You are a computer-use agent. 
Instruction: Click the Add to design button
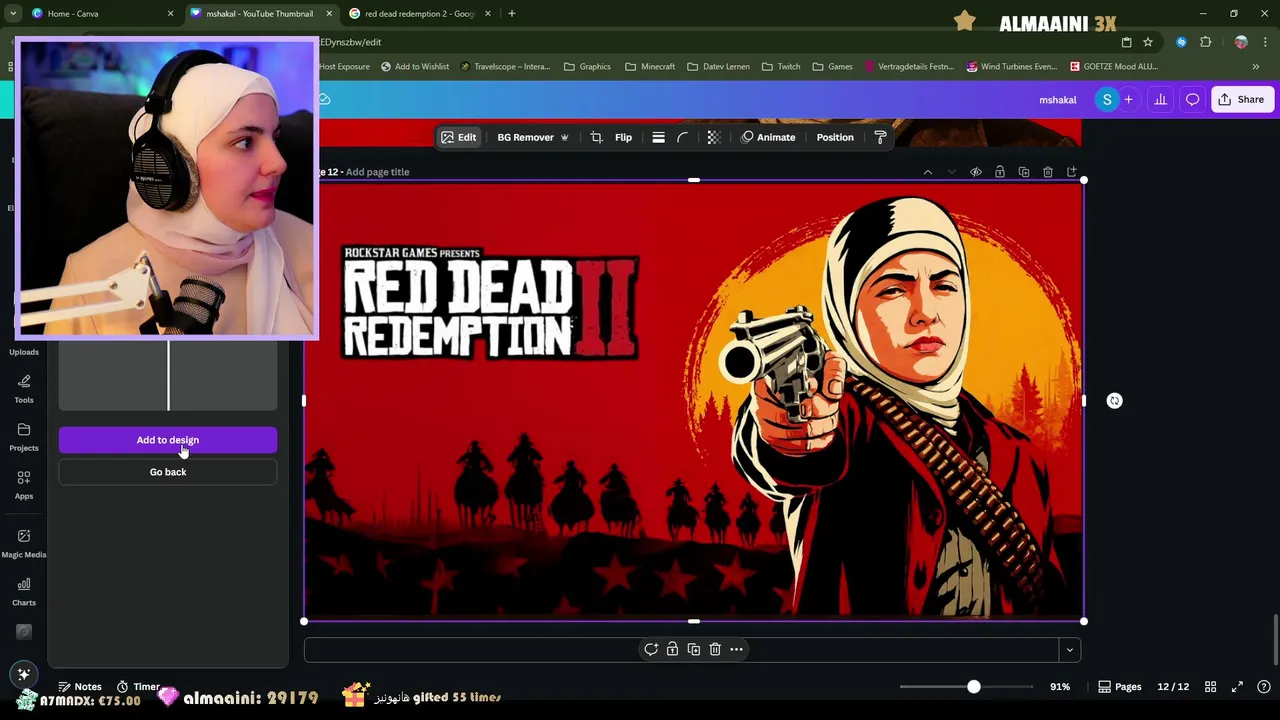coord(168,440)
